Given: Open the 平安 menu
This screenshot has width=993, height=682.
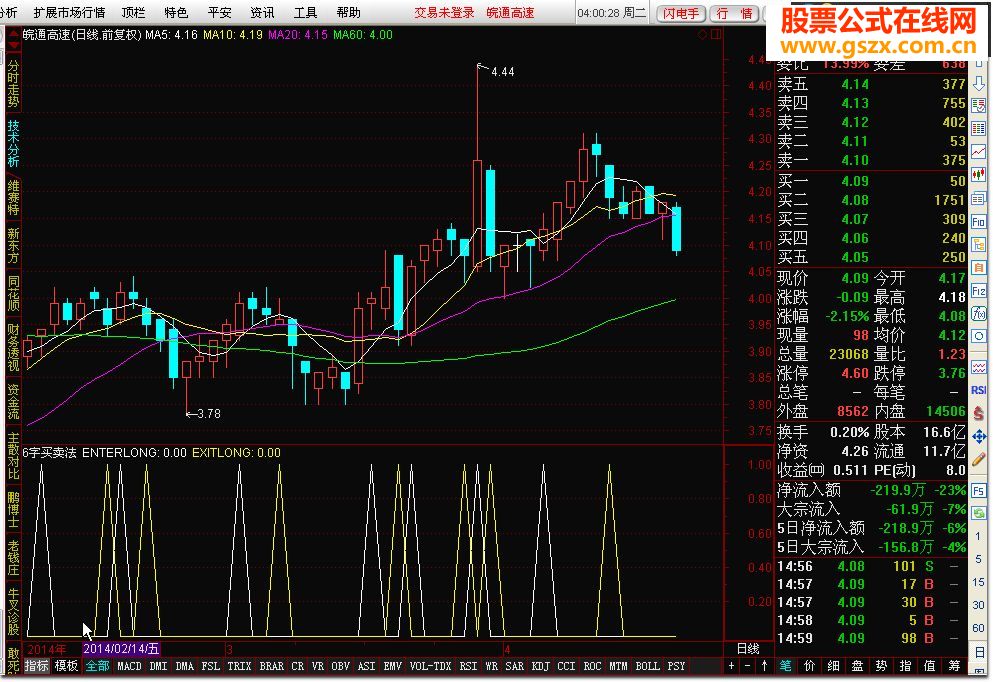Looking at the screenshot, I should coord(219,12).
